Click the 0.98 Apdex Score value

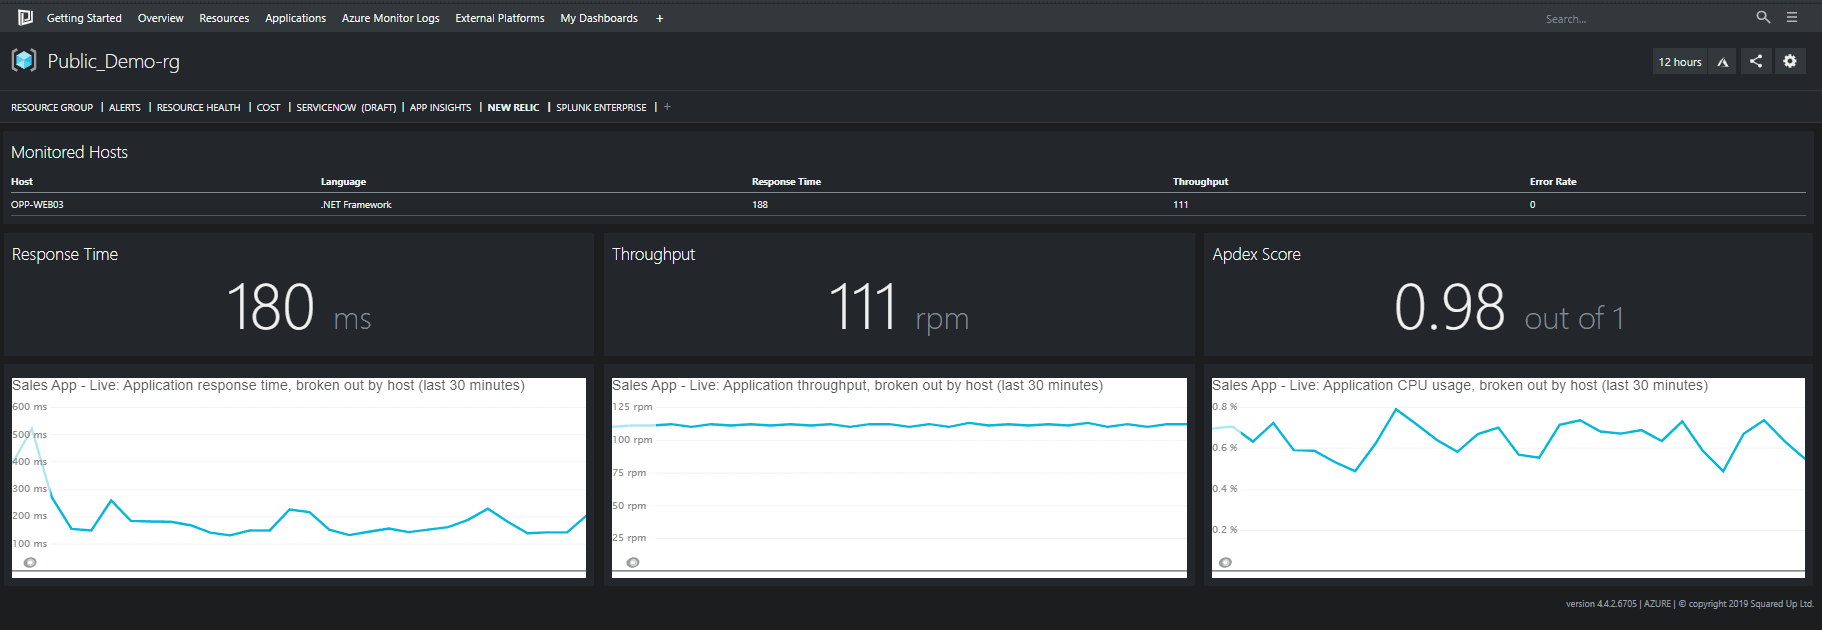1509,307
